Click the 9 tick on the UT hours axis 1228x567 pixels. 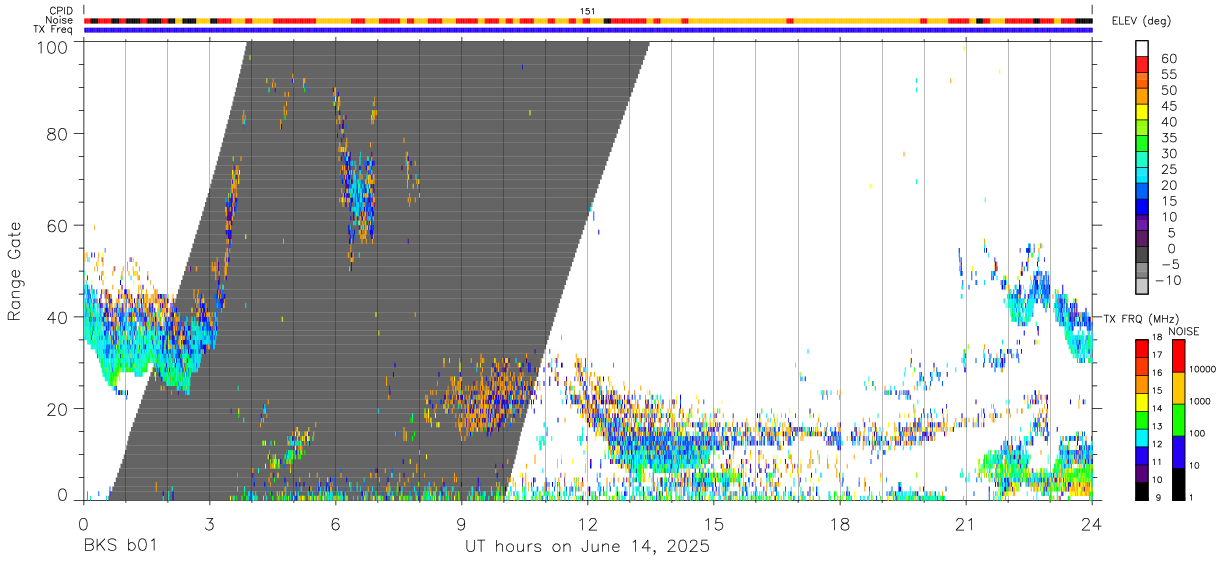click(462, 523)
